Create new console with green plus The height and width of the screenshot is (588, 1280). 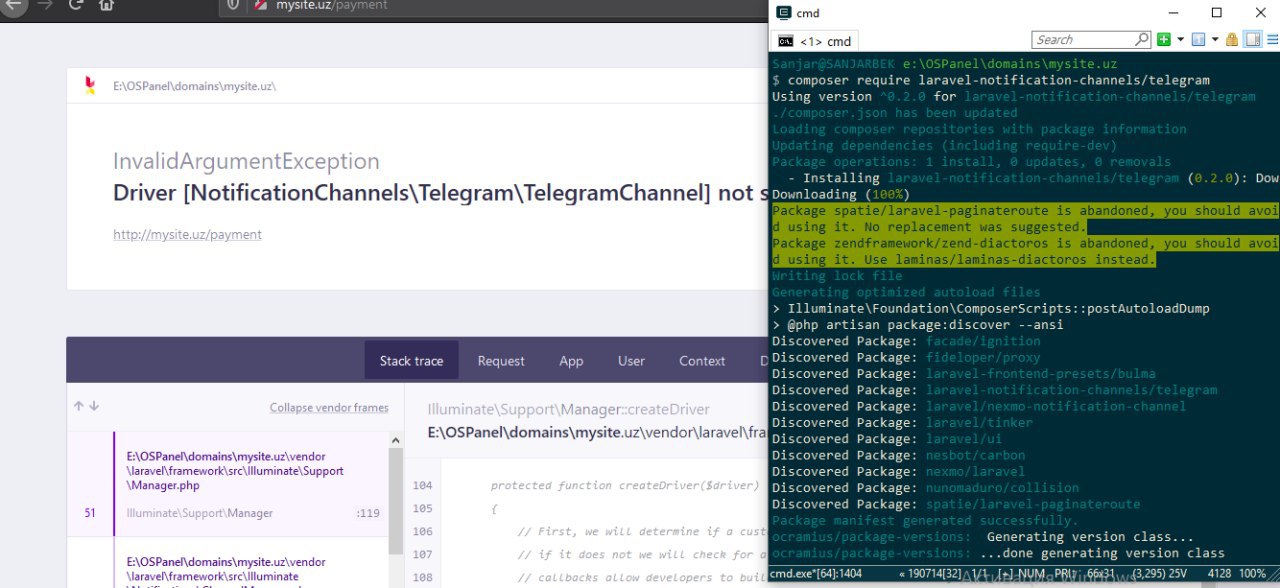coord(1164,40)
